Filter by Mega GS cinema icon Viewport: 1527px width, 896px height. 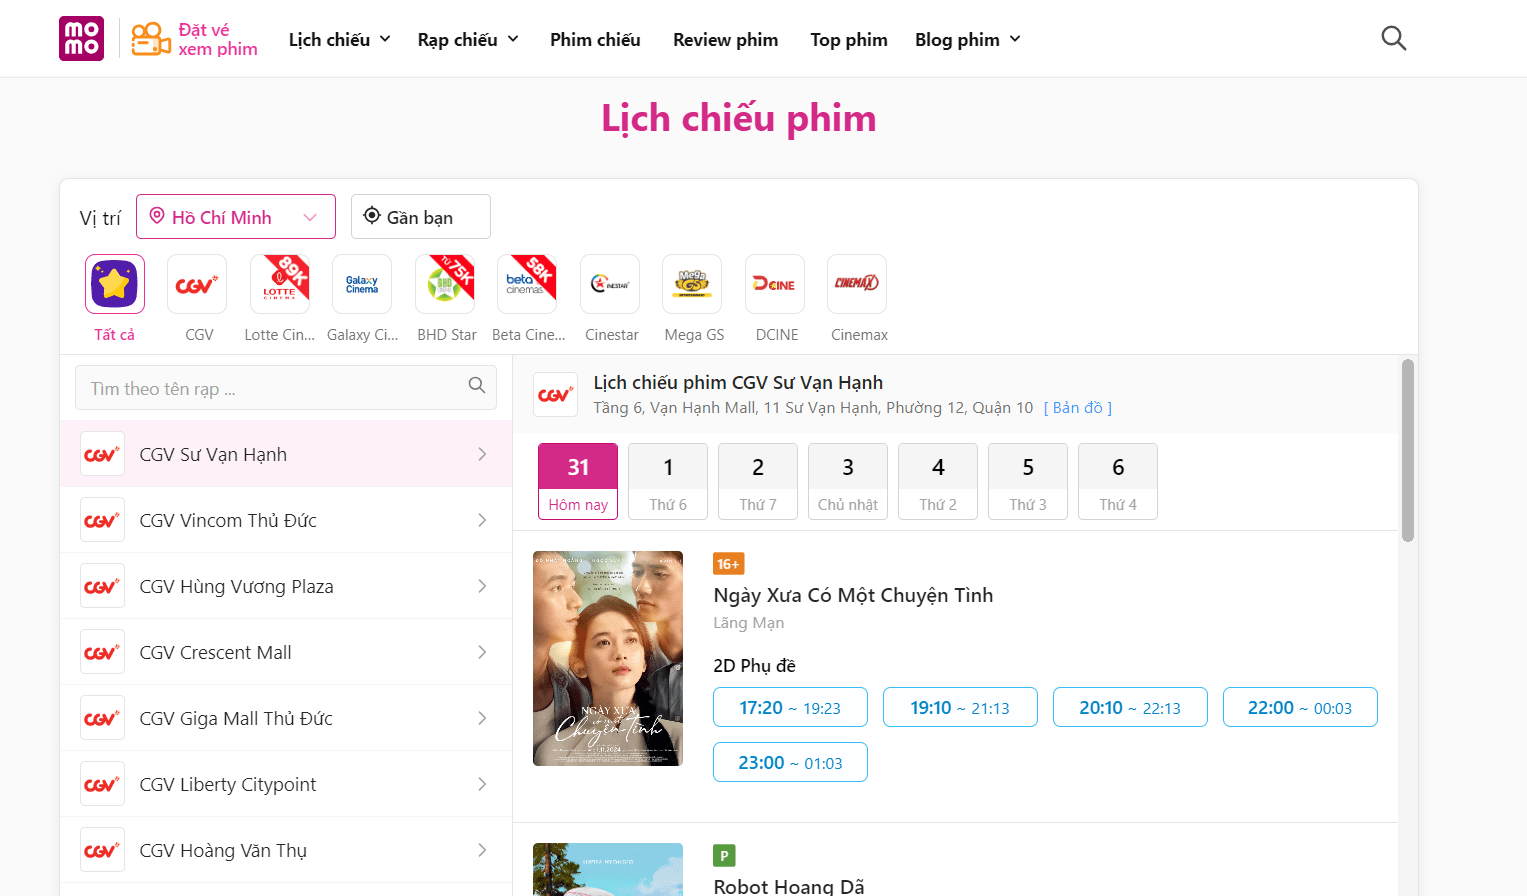pyautogui.click(x=692, y=285)
